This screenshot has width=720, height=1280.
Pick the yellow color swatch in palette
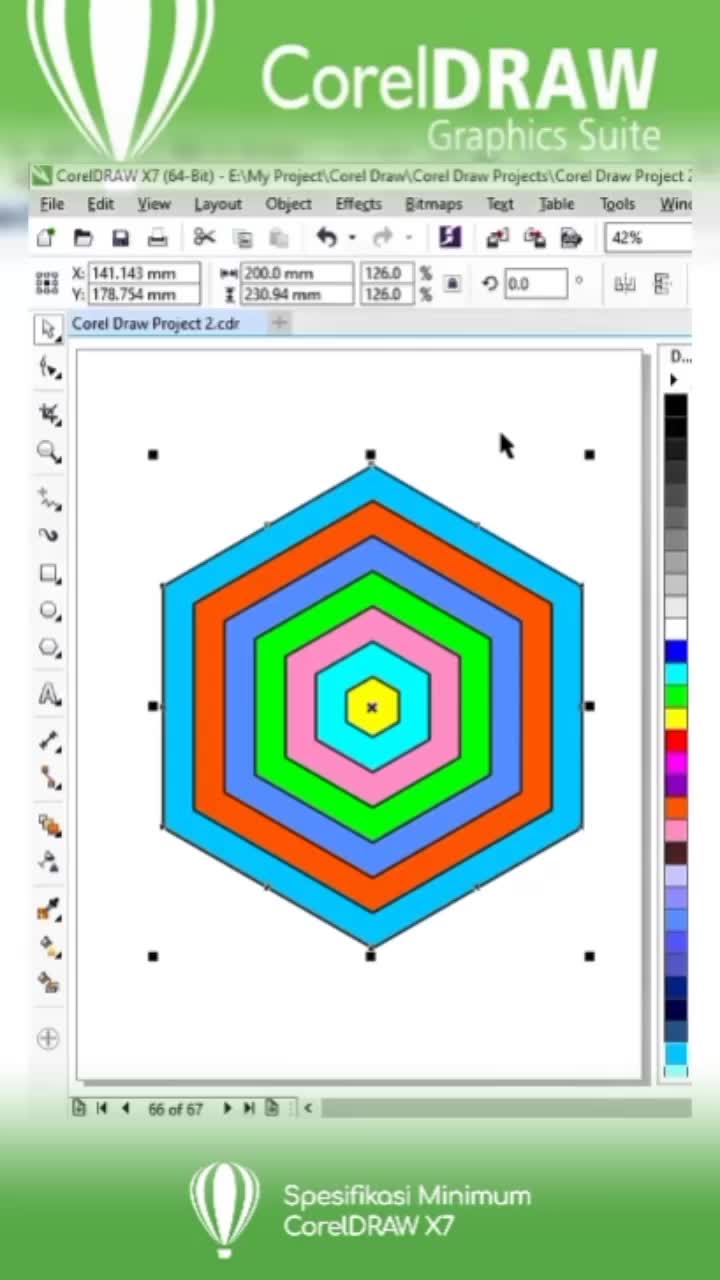(x=676, y=718)
